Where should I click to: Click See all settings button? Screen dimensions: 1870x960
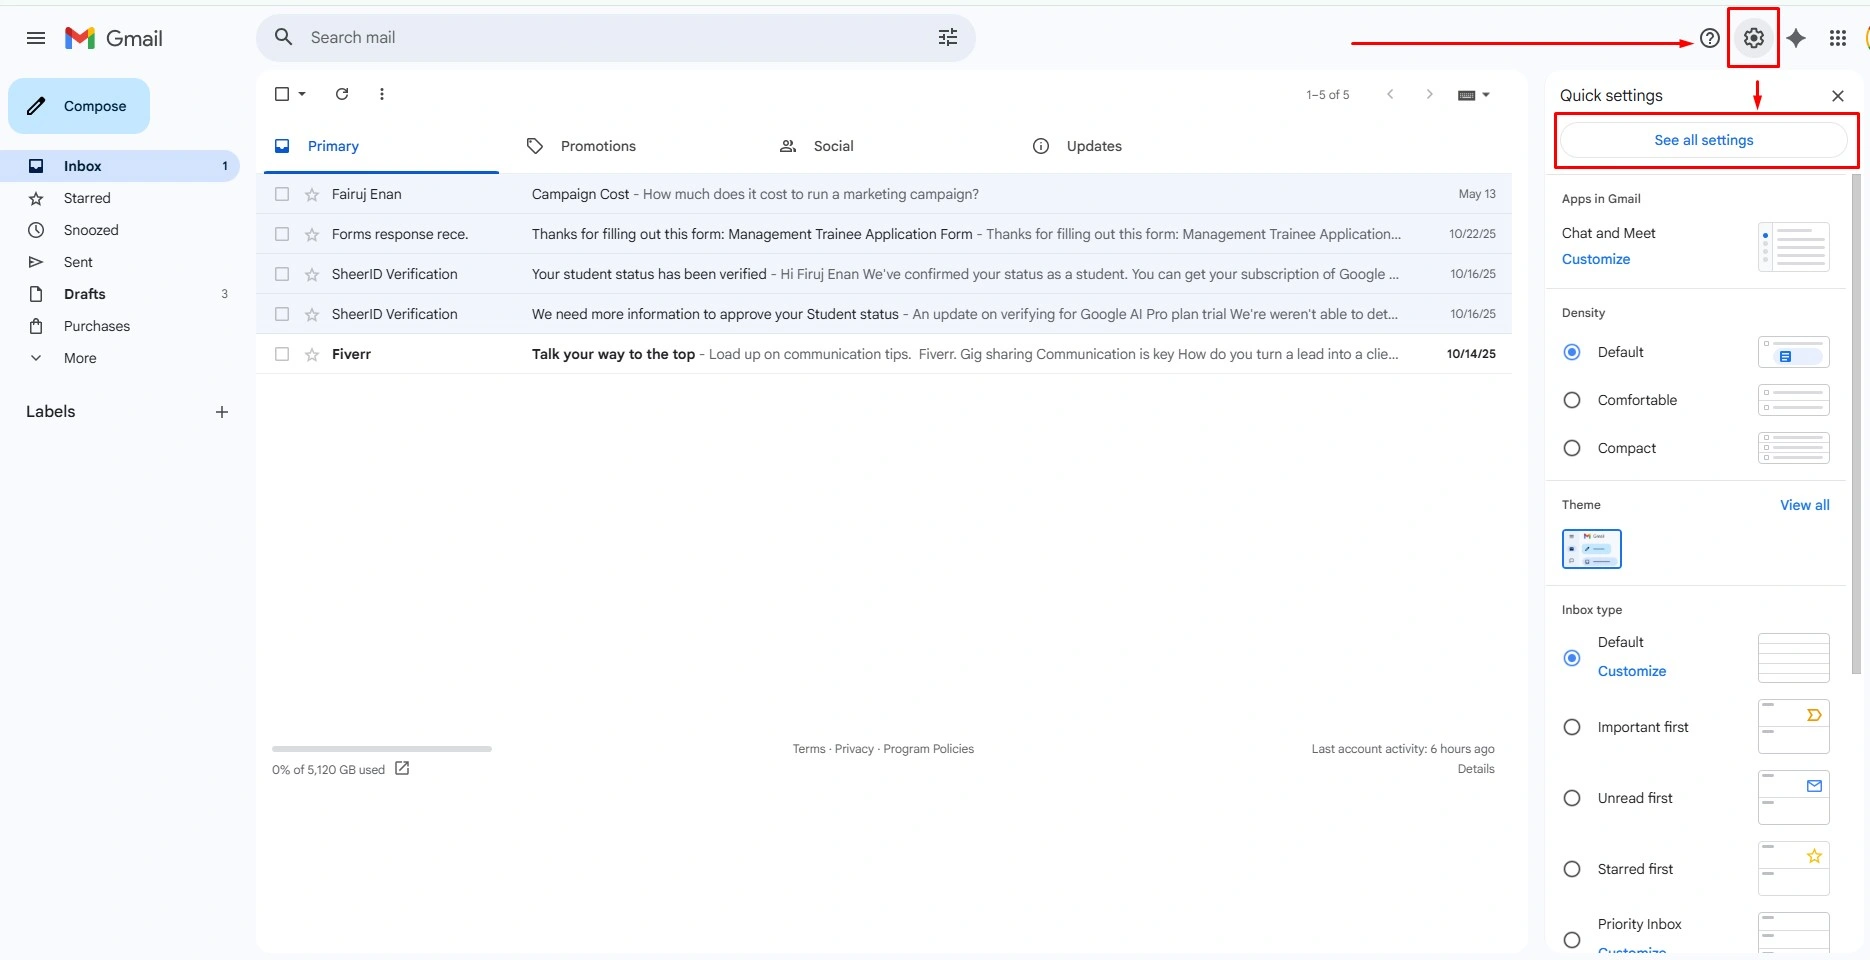coord(1704,140)
